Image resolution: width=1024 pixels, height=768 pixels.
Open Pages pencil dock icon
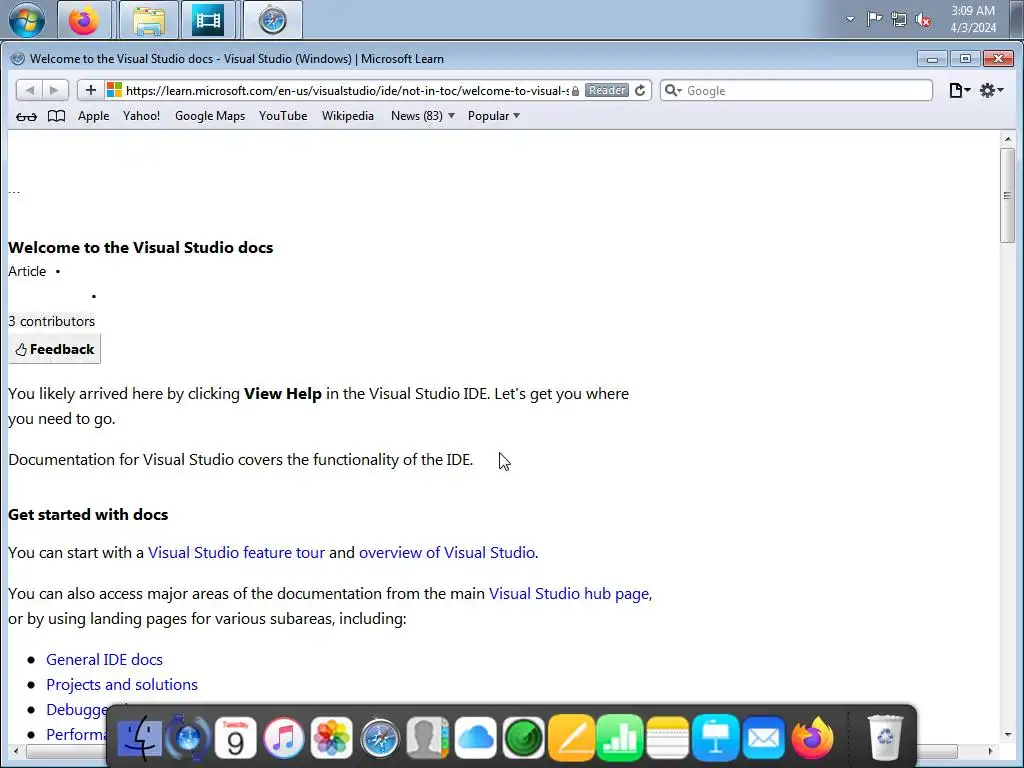click(x=571, y=738)
